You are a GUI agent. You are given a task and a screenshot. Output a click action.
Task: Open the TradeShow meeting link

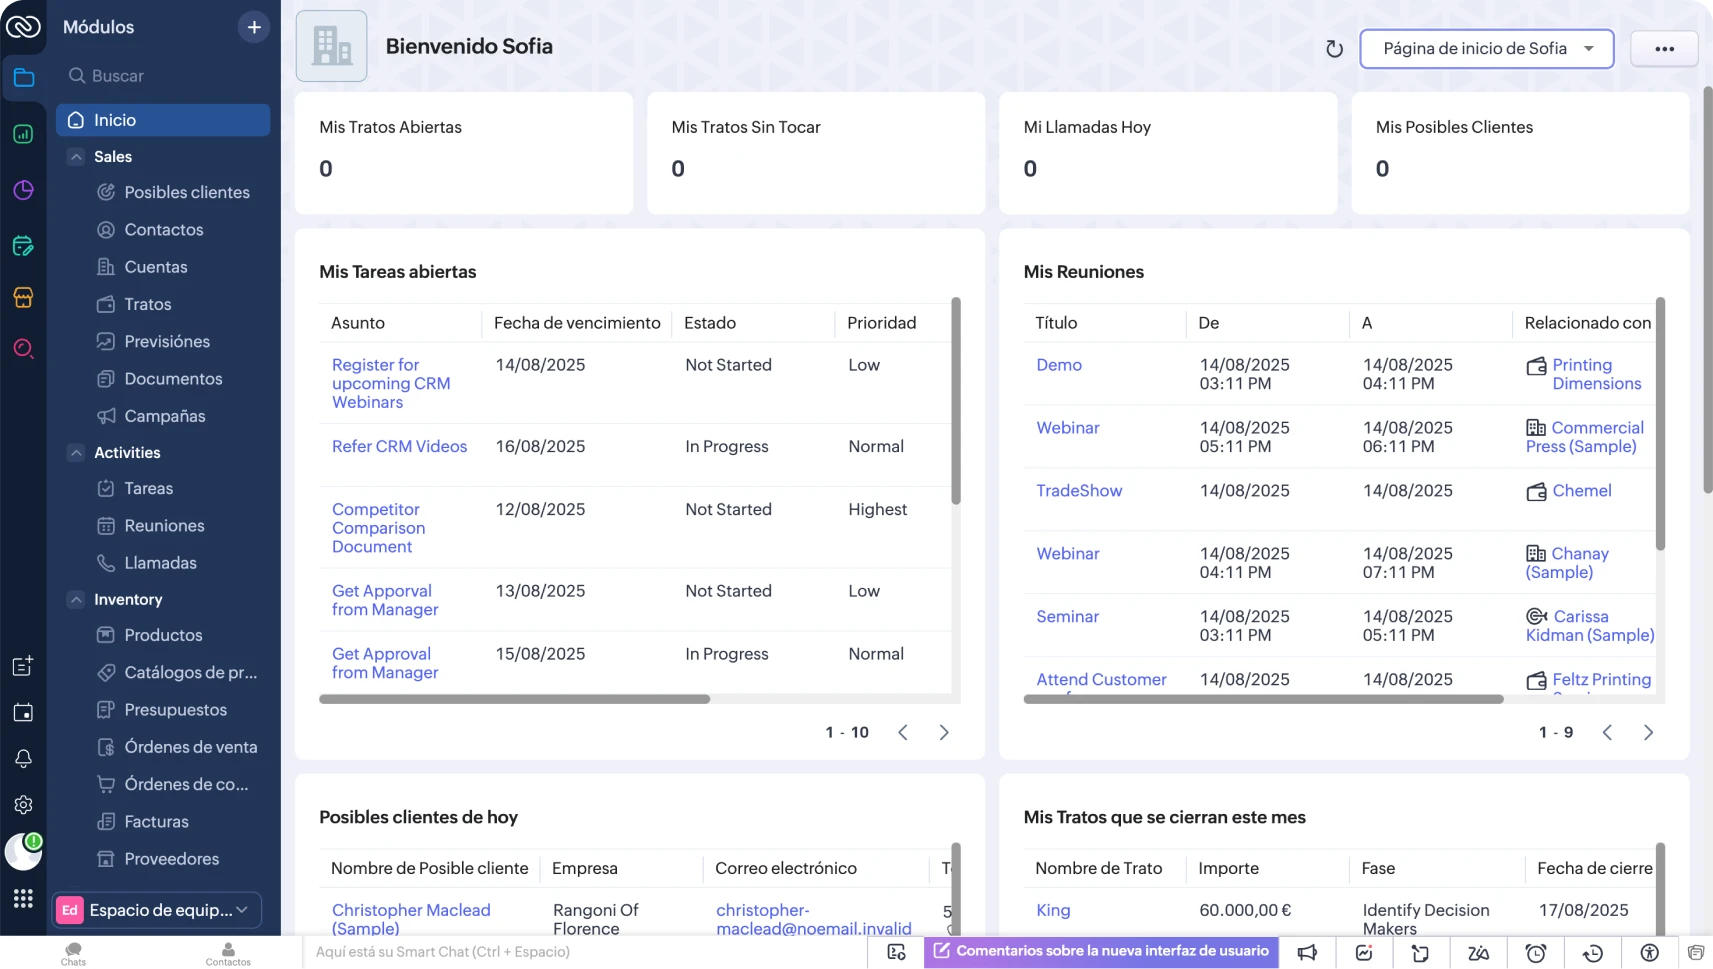[x=1079, y=491]
